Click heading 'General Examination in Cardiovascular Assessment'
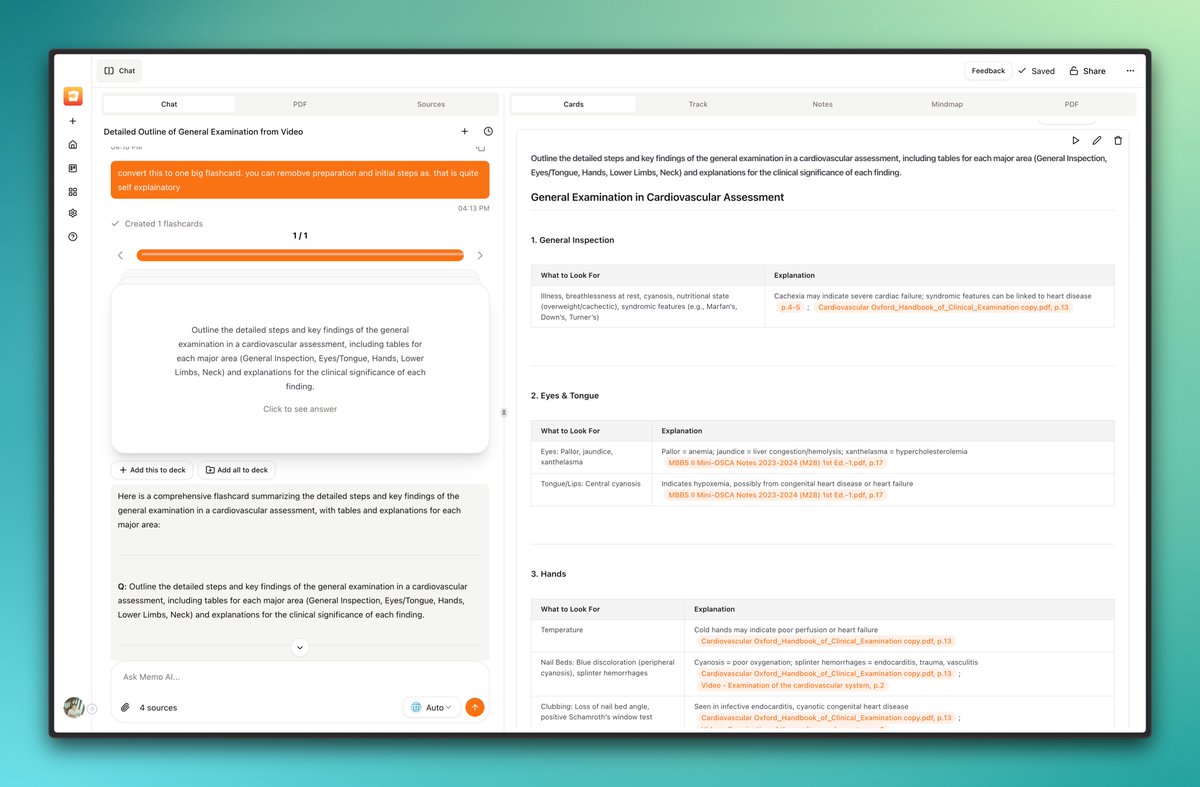1200x787 pixels. click(x=657, y=197)
